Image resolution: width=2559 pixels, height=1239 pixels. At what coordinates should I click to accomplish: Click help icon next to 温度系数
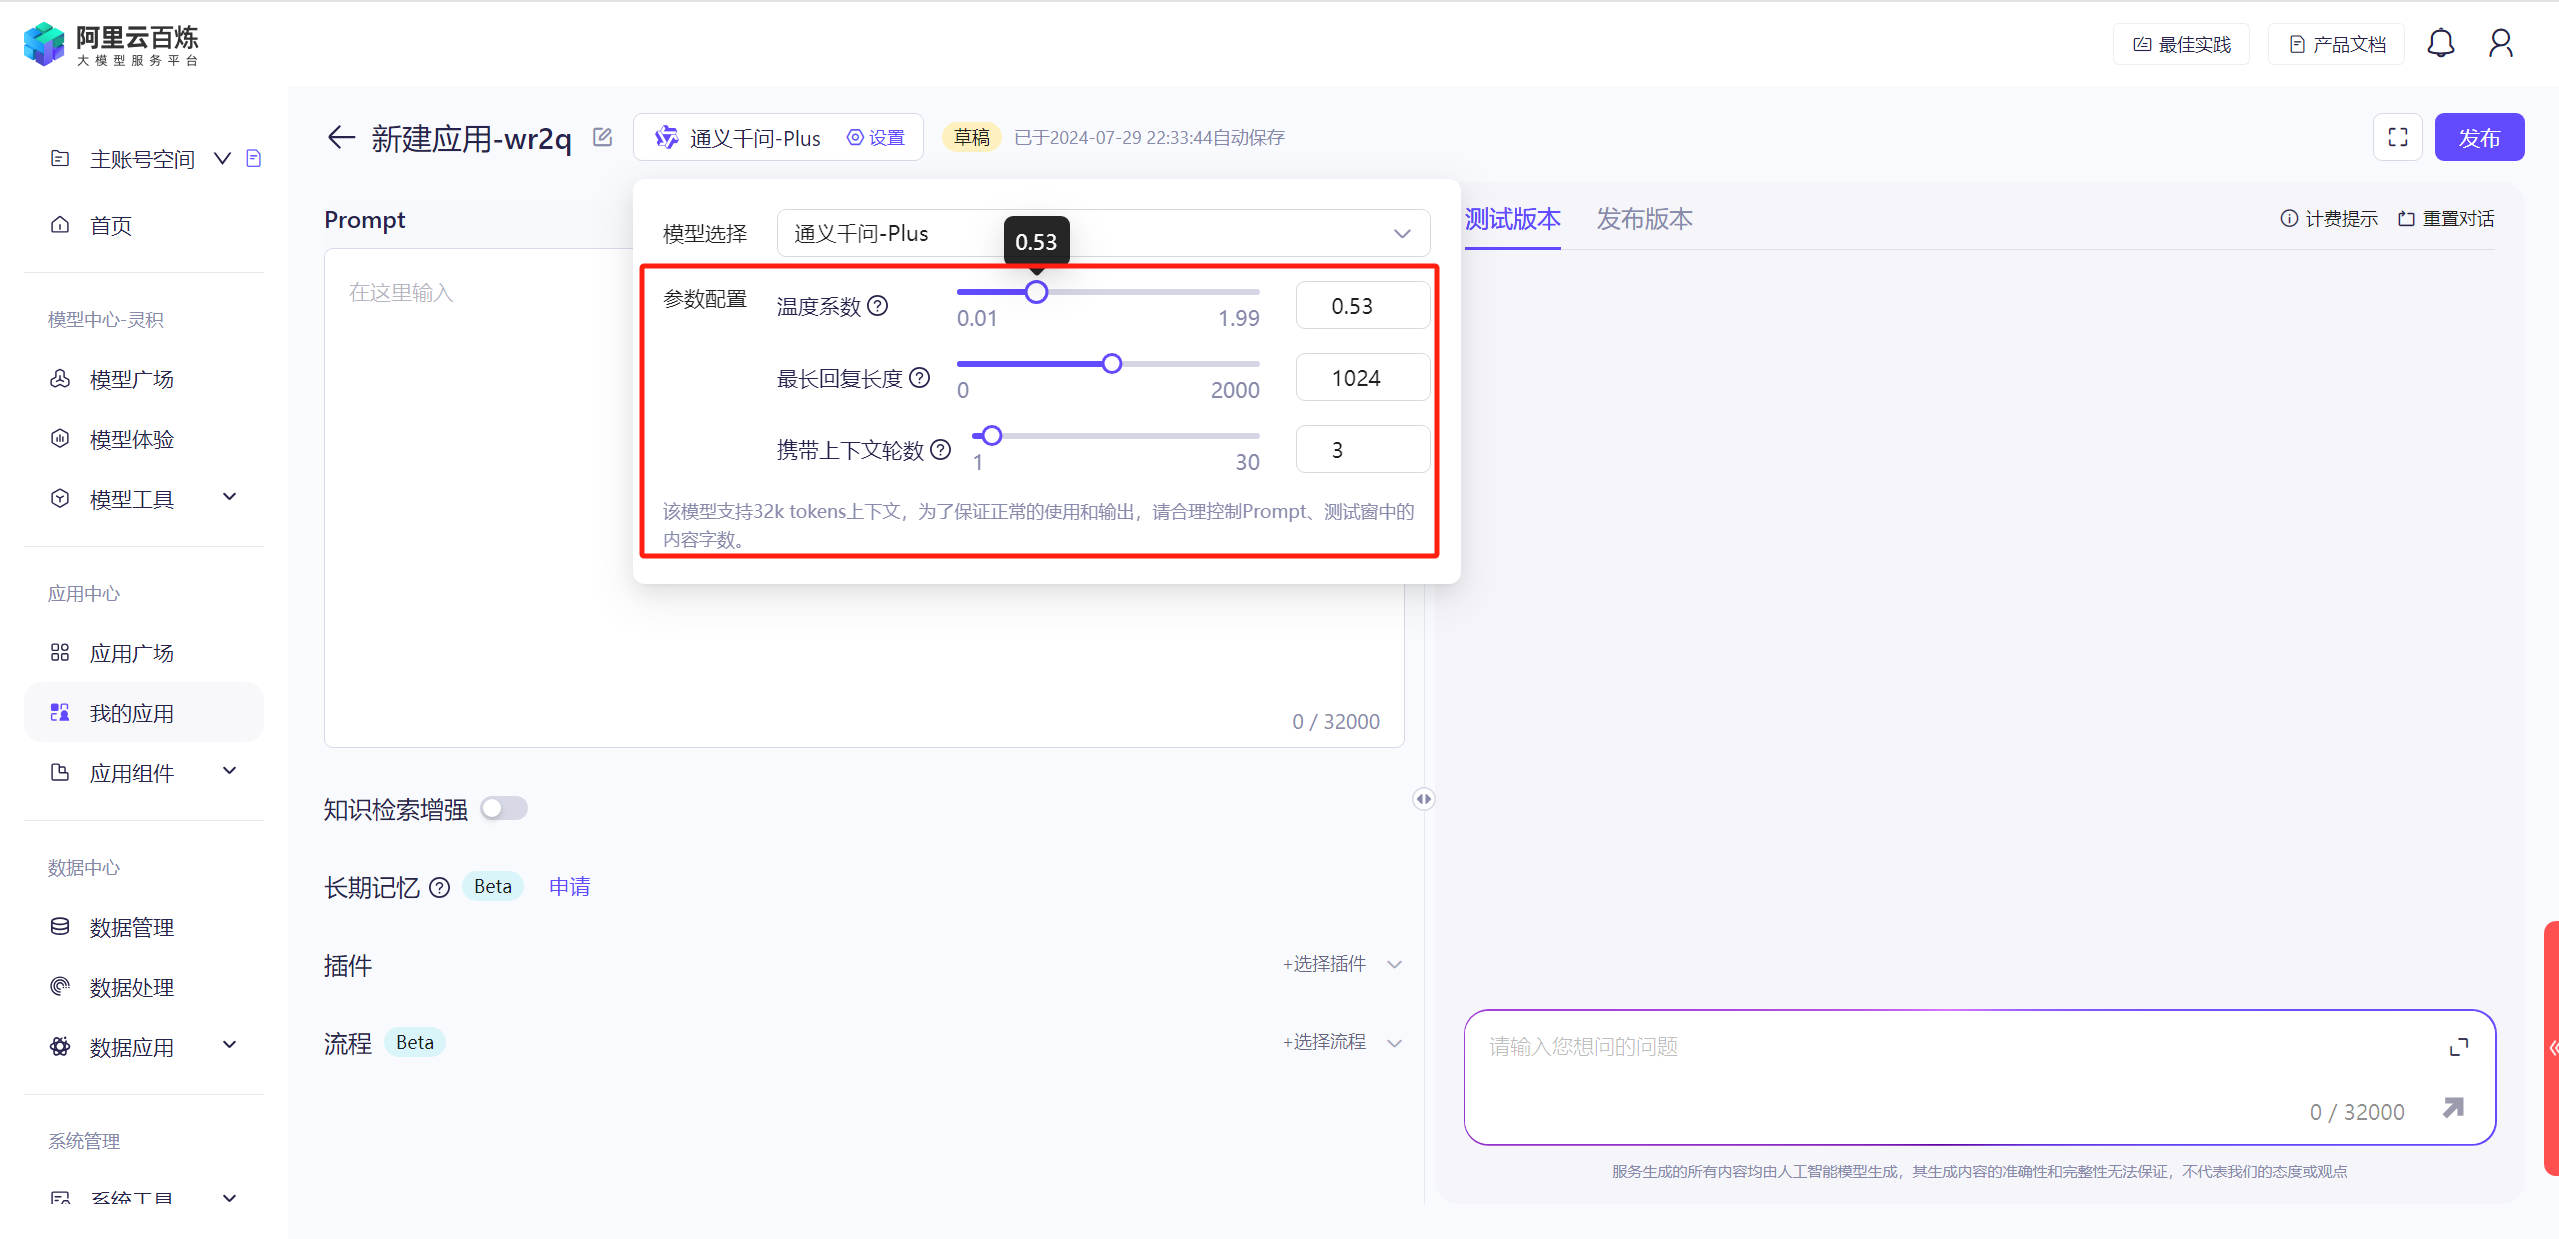[x=877, y=306]
